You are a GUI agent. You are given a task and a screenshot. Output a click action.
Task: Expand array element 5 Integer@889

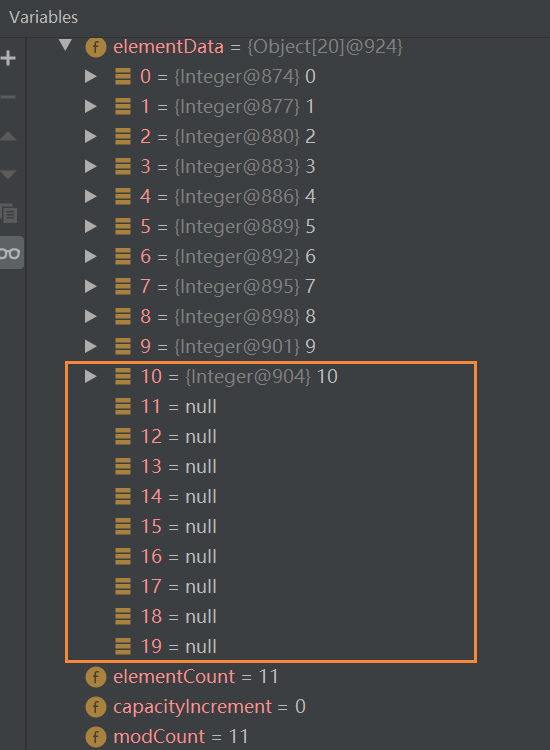91,226
